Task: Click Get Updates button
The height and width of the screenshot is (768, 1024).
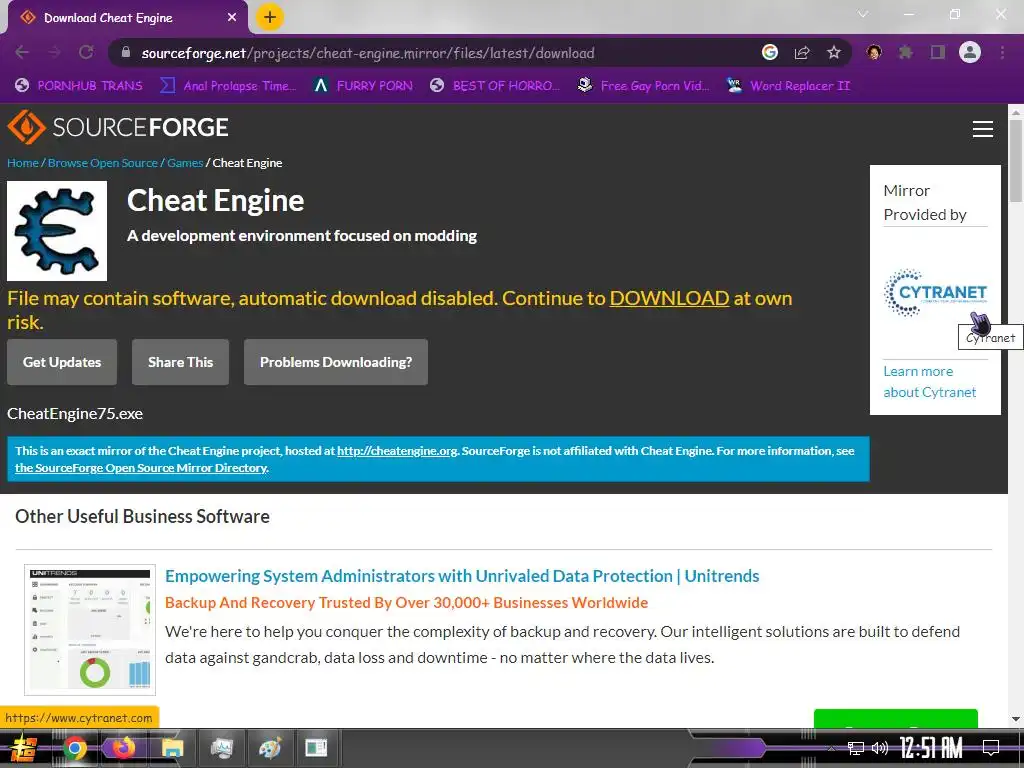Action: point(62,362)
